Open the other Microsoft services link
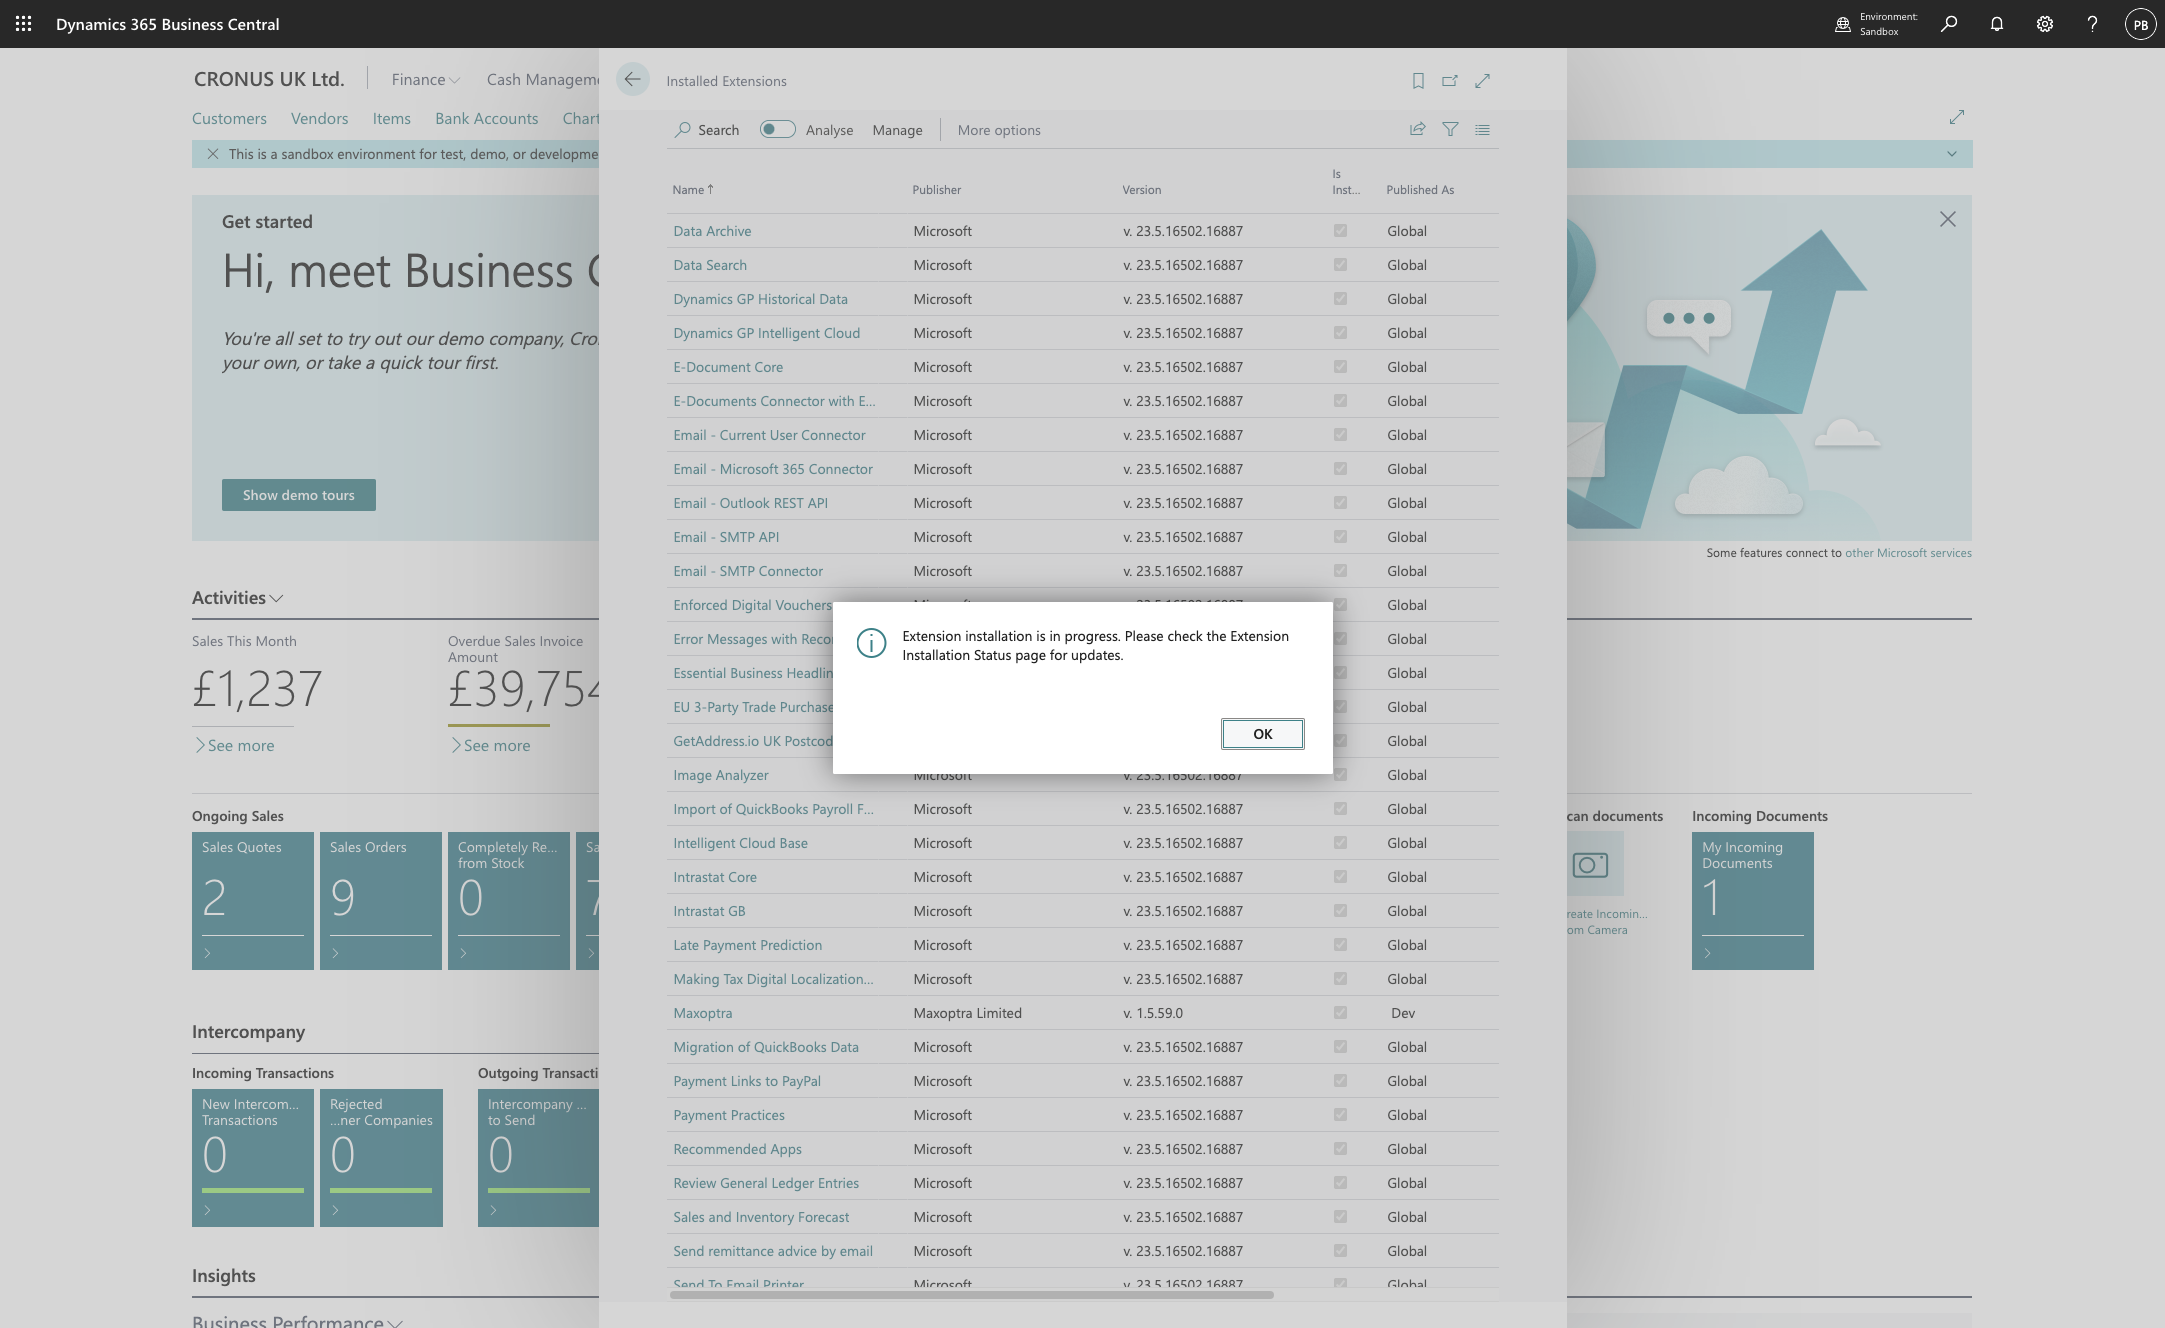The image size is (2165, 1328). point(1908,553)
